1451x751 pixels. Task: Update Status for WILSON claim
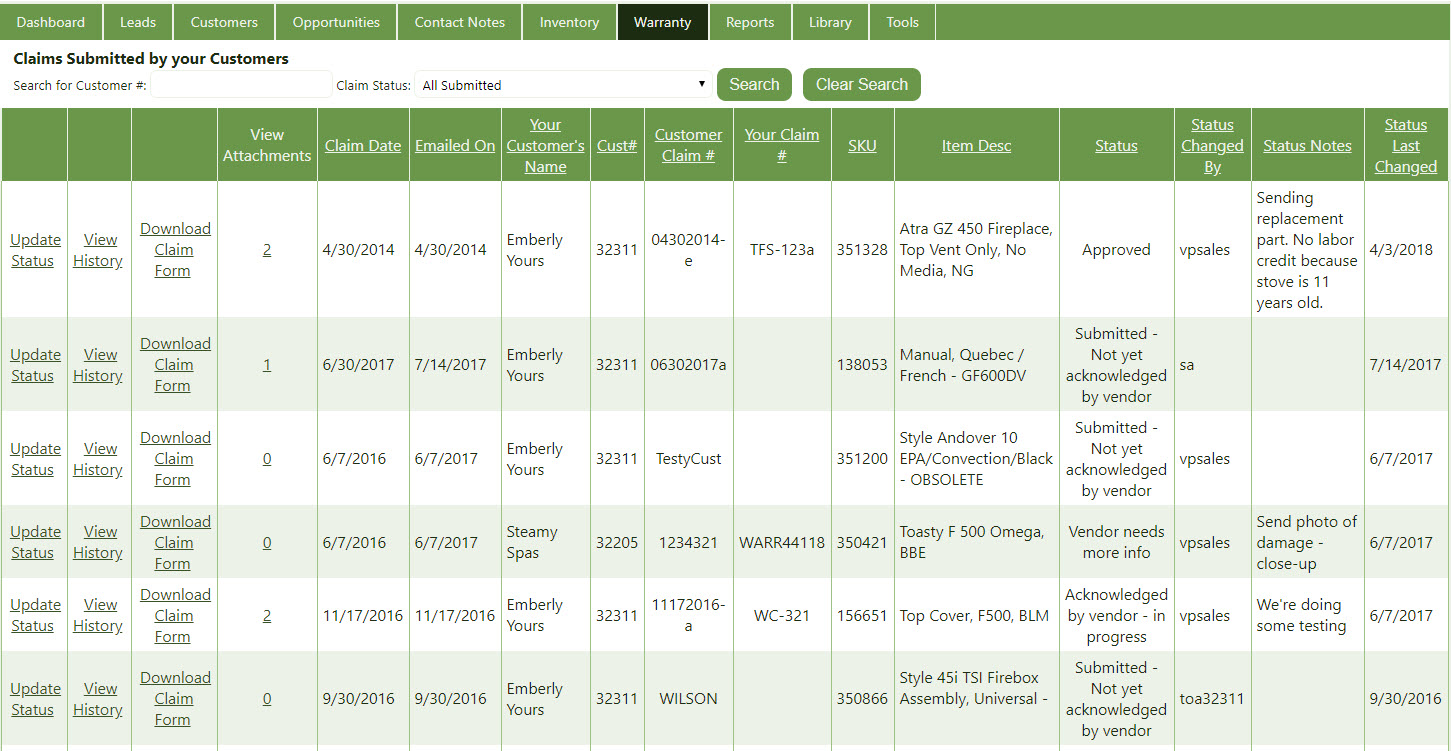click(x=35, y=699)
